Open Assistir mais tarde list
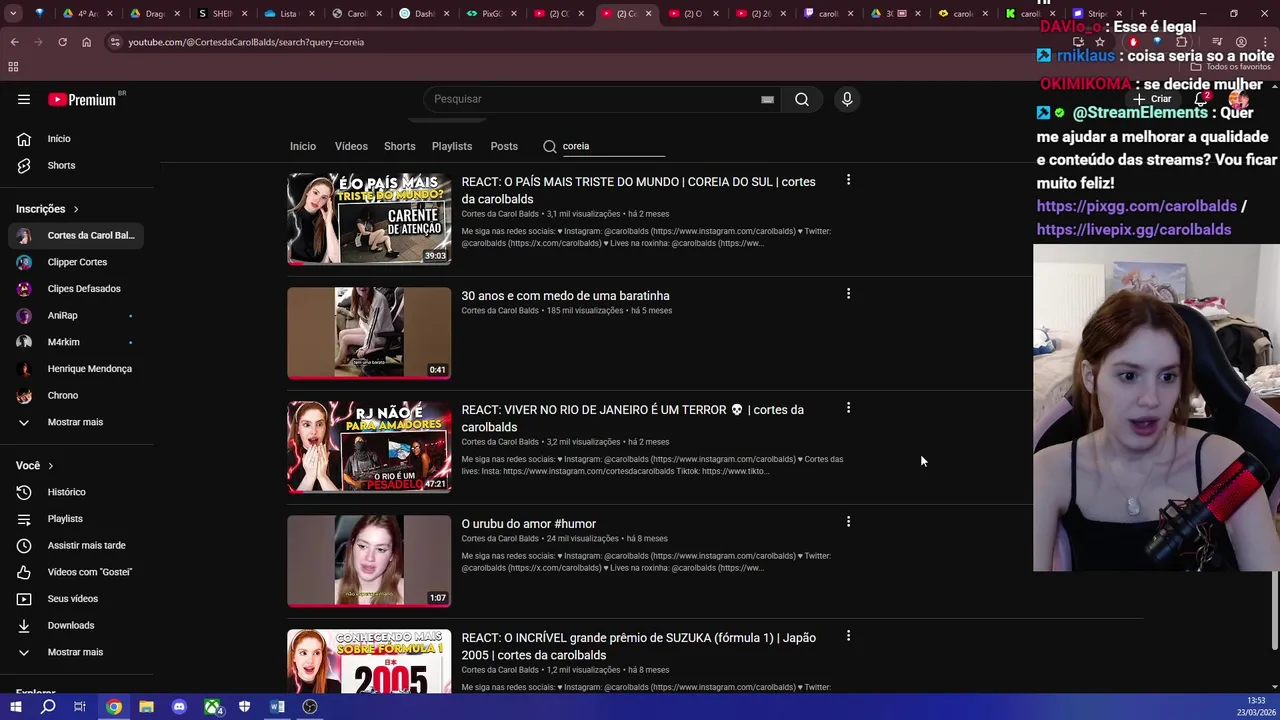 click(77, 545)
